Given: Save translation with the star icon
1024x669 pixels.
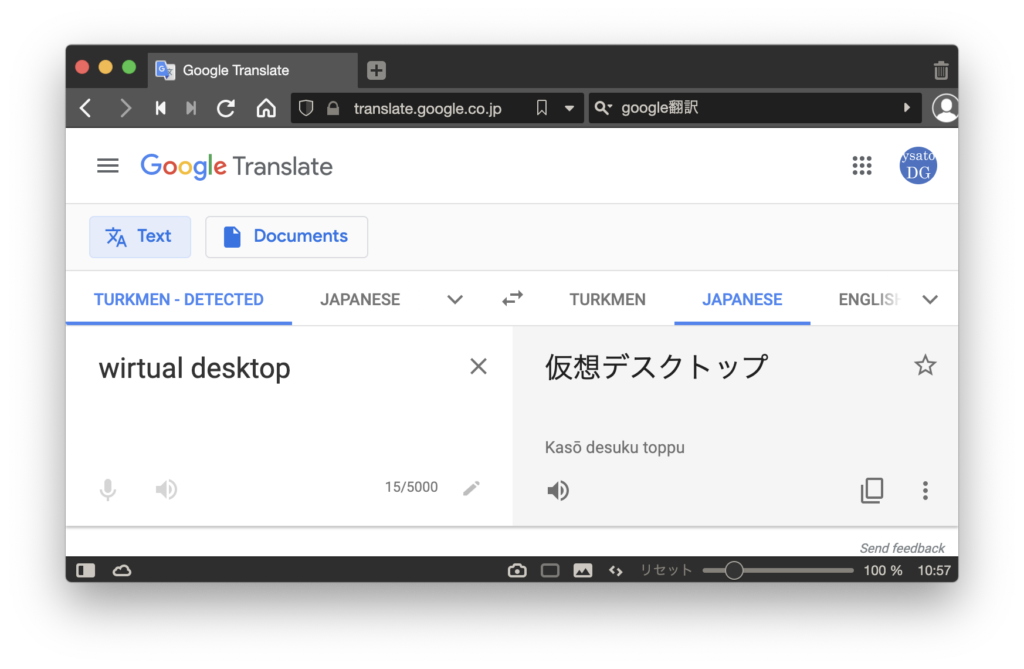Looking at the screenshot, I should pyautogui.click(x=925, y=366).
